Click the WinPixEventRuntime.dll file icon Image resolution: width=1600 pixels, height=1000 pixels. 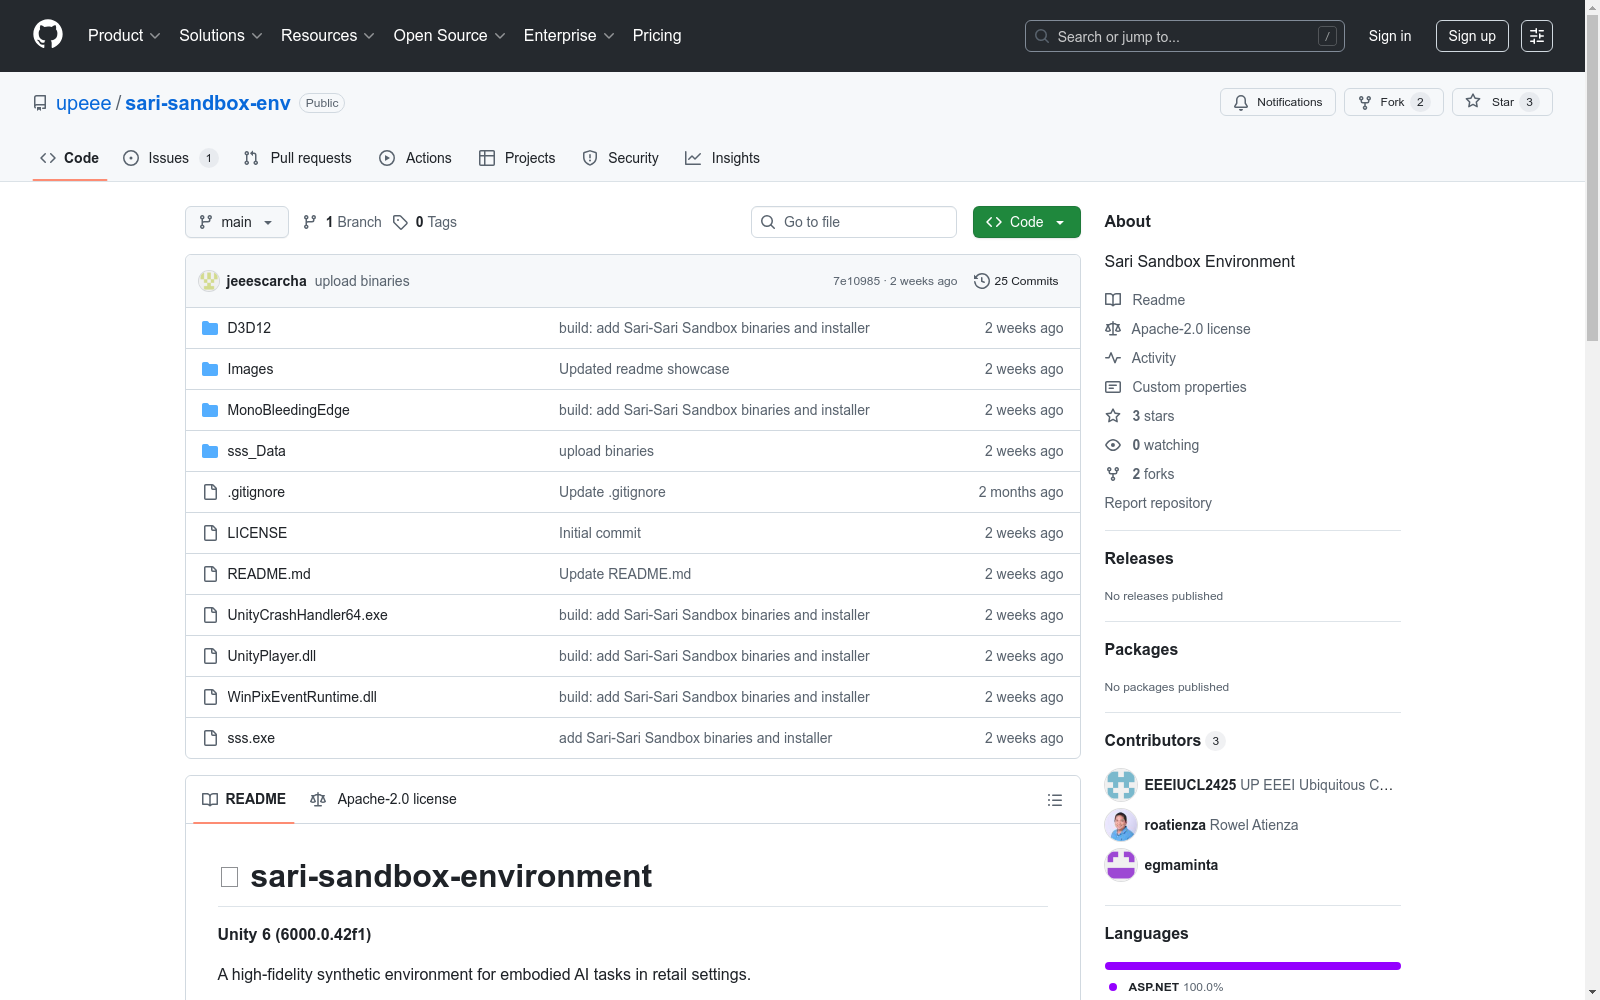point(210,697)
